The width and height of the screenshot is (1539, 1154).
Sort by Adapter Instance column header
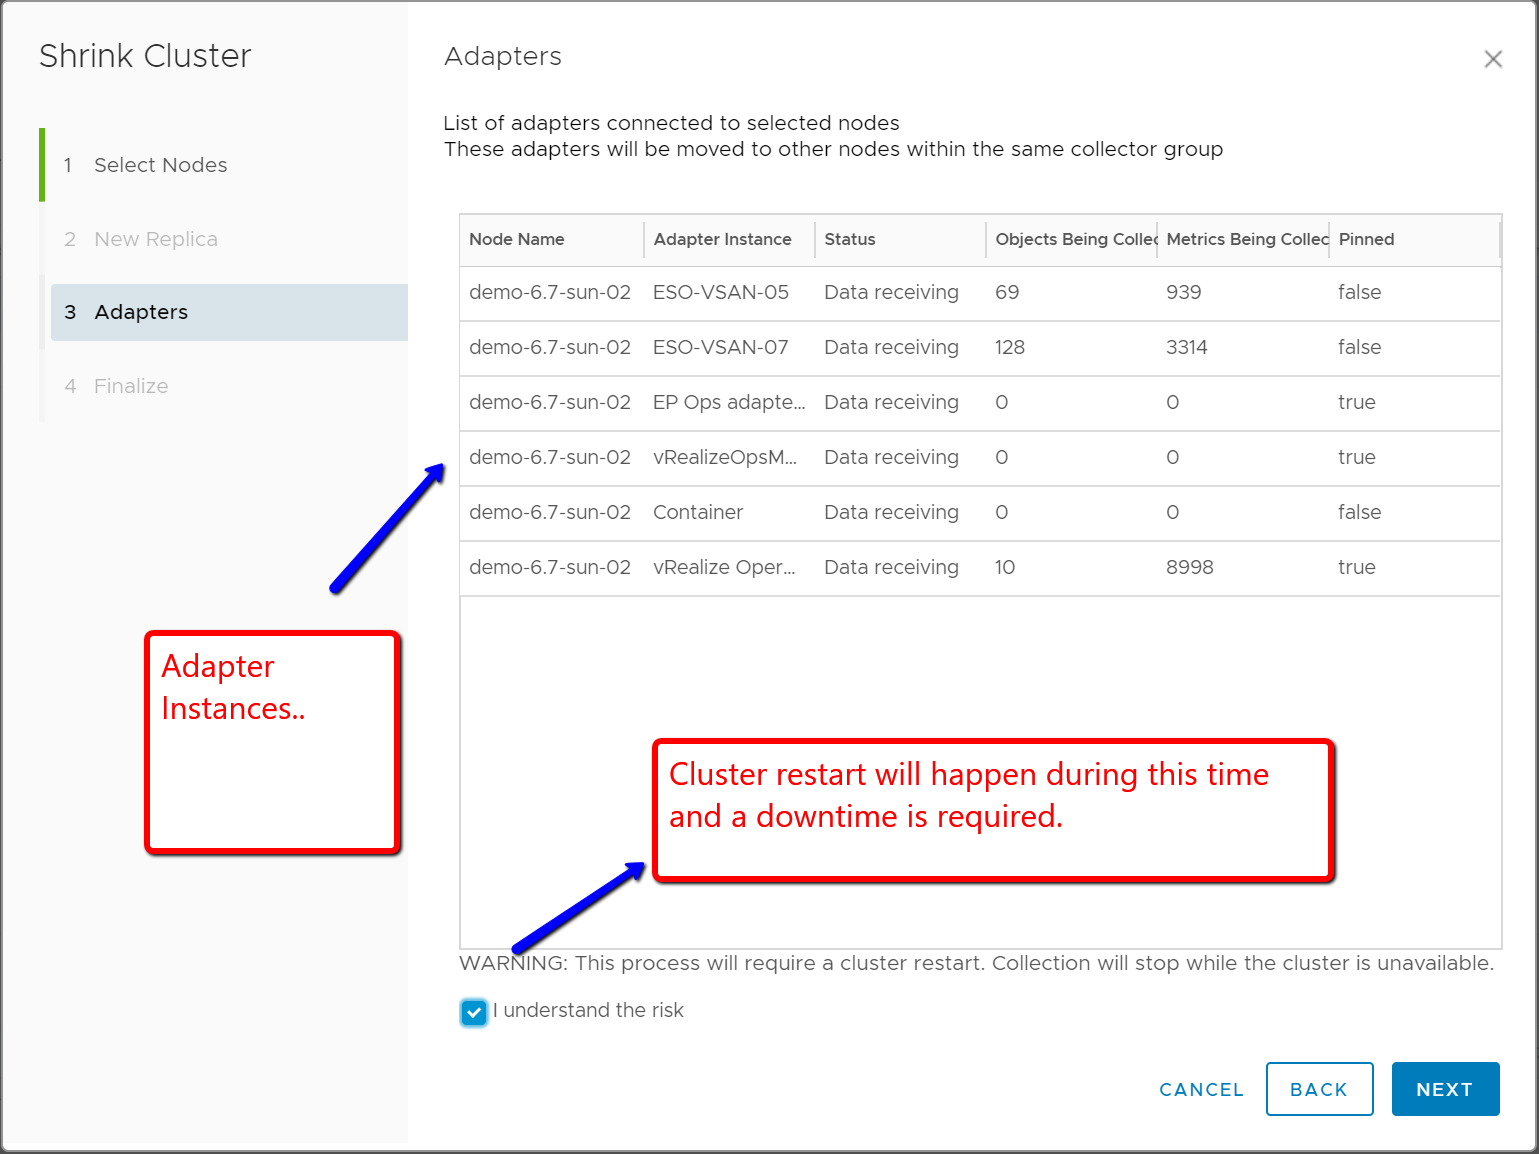722,239
